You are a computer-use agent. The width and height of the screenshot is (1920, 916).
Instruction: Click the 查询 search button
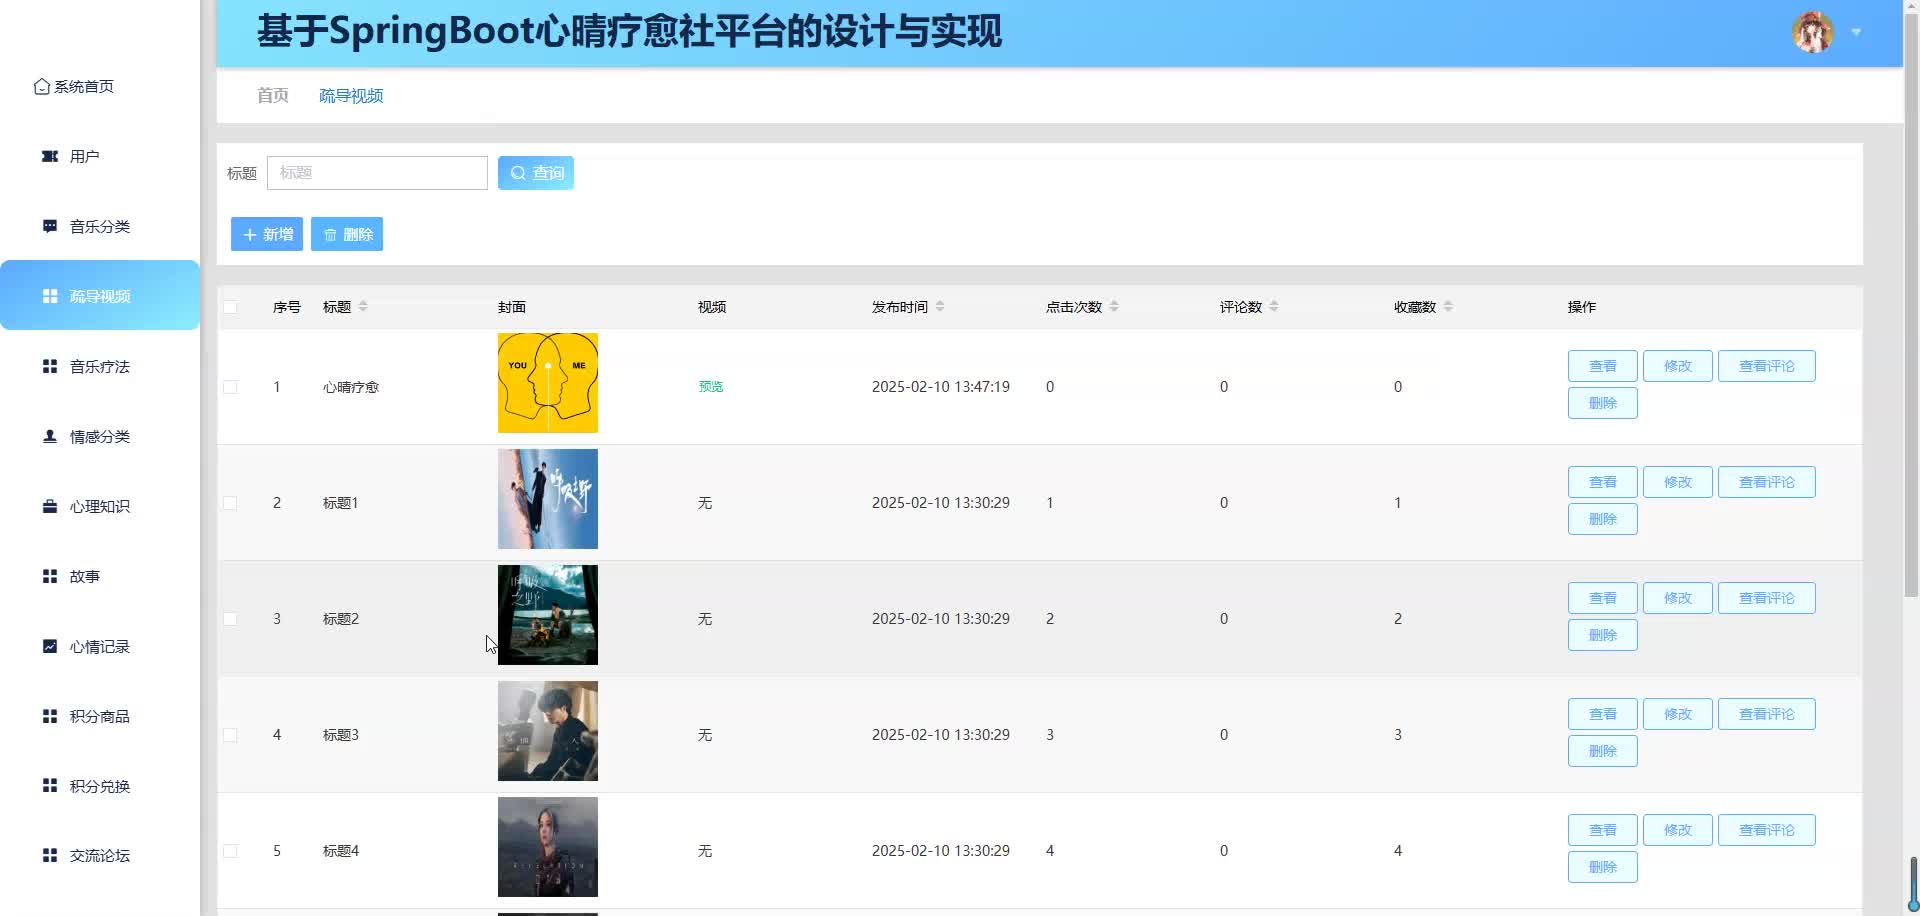(x=536, y=173)
